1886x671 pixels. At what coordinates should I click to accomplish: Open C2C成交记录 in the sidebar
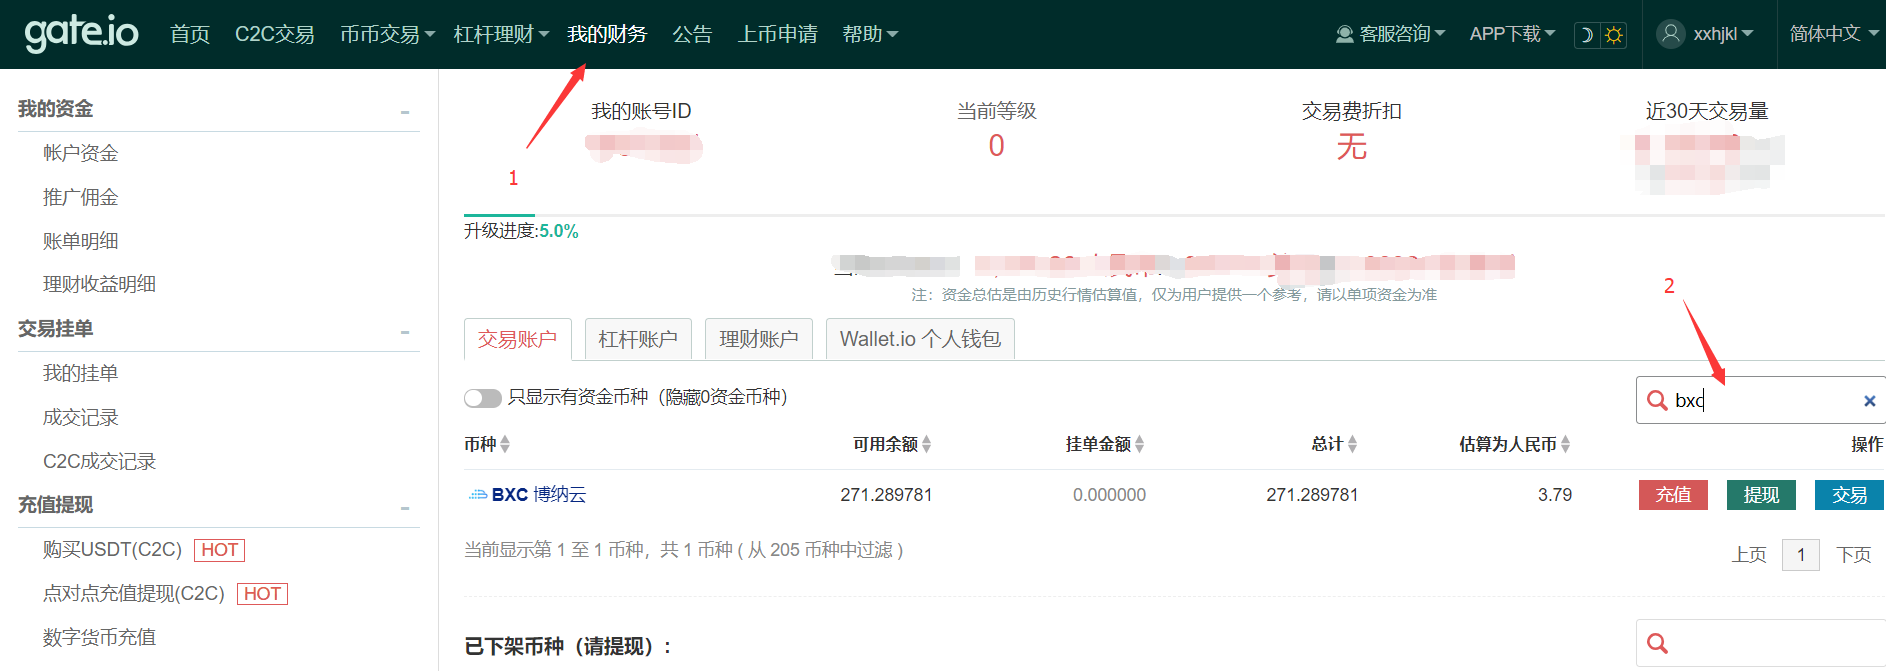[99, 461]
